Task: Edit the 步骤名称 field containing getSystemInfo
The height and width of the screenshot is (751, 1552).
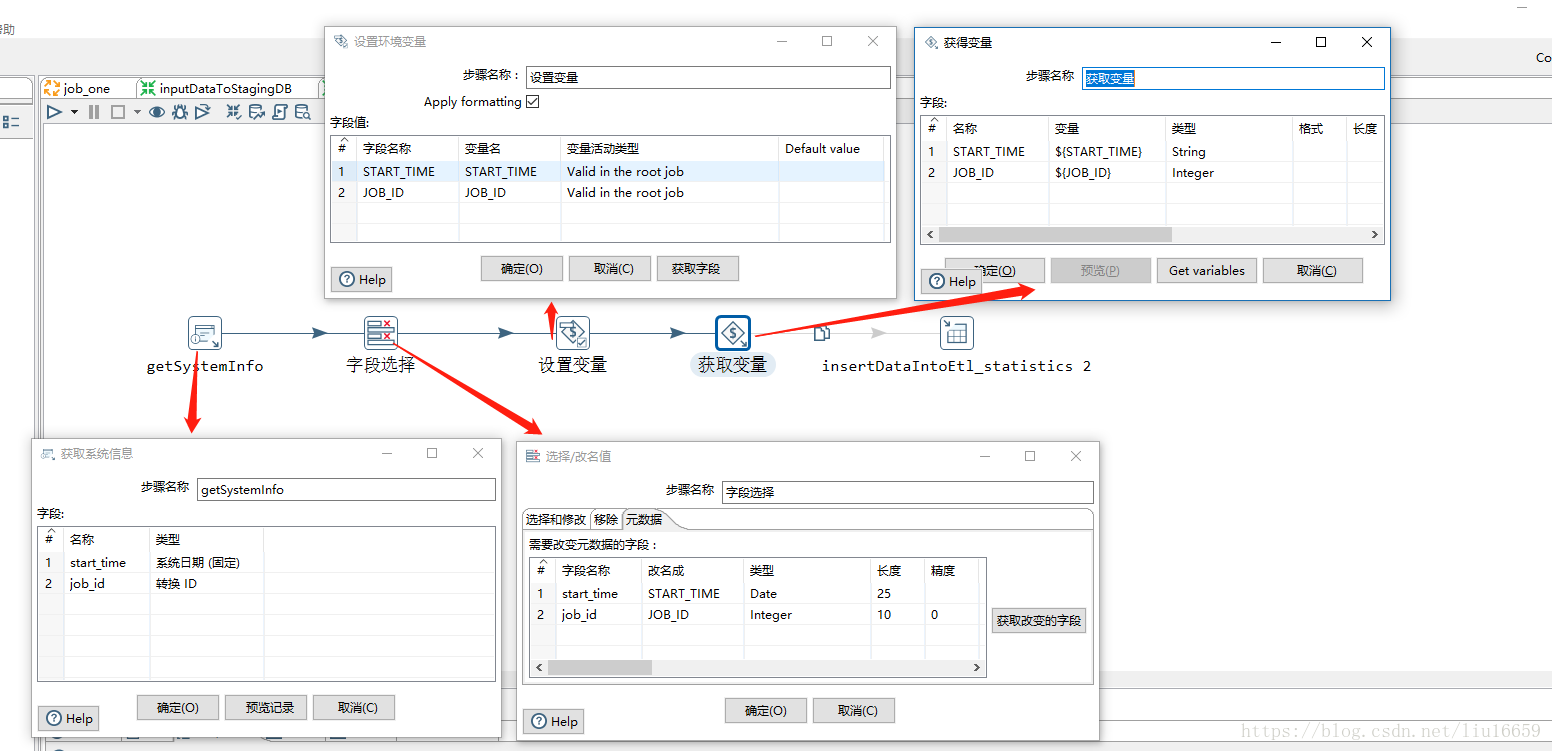Action: coord(346,489)
